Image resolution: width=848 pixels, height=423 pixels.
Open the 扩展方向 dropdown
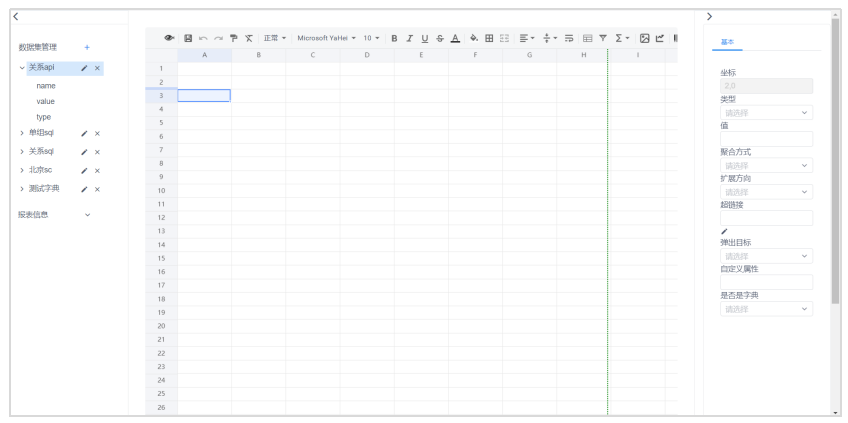[x=766, y=192]
